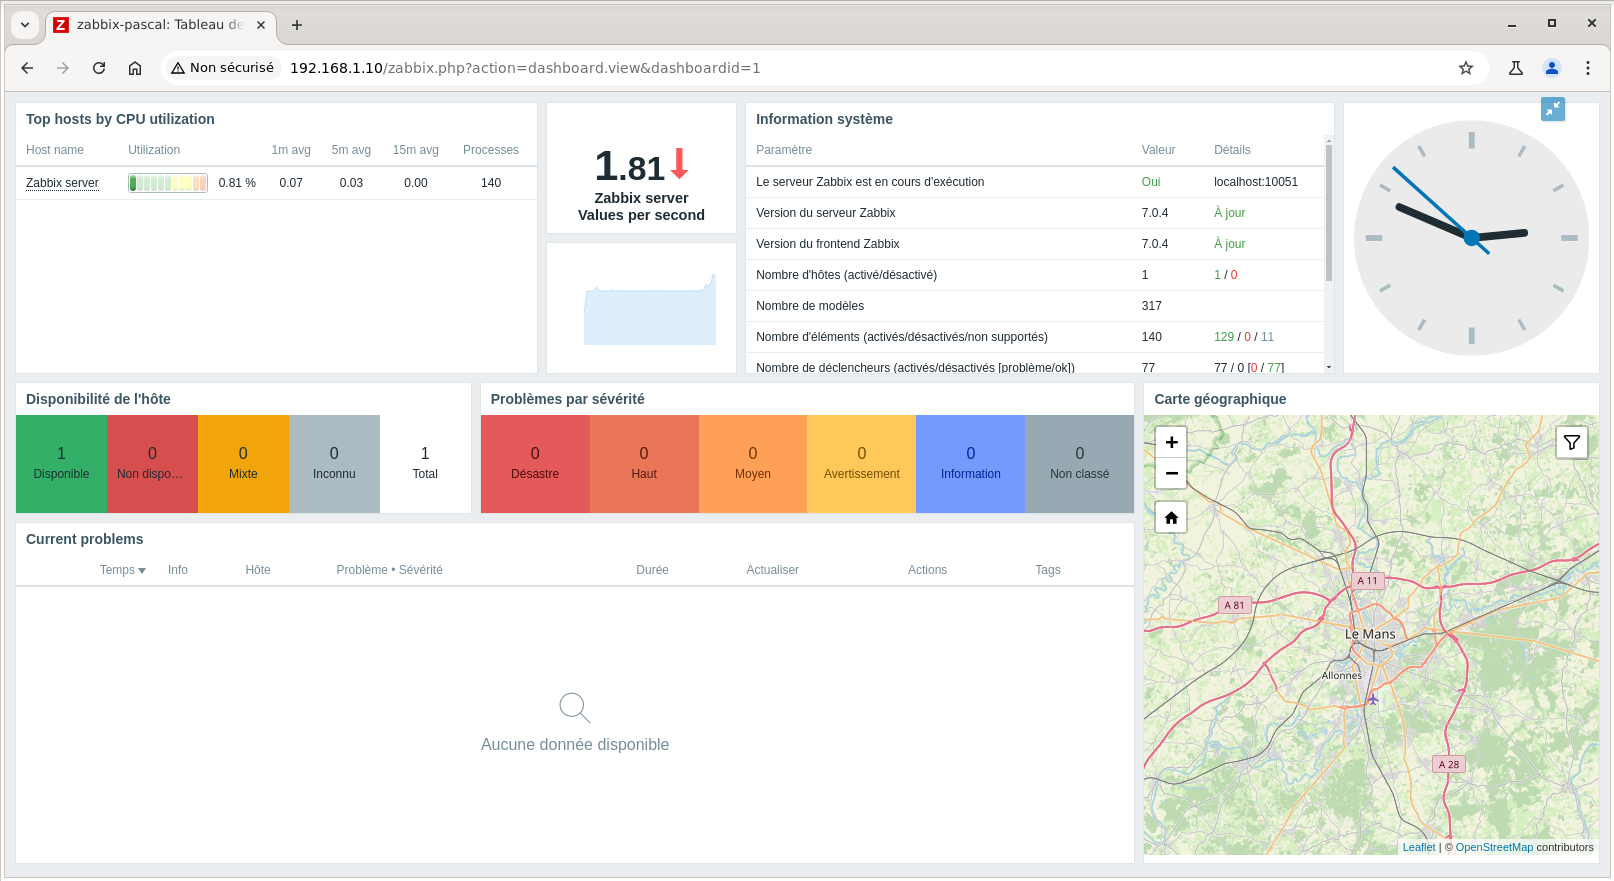The image size is (1614, 881).
Task: Open the Leaflet attribution link
Action: coord(1418,847)
